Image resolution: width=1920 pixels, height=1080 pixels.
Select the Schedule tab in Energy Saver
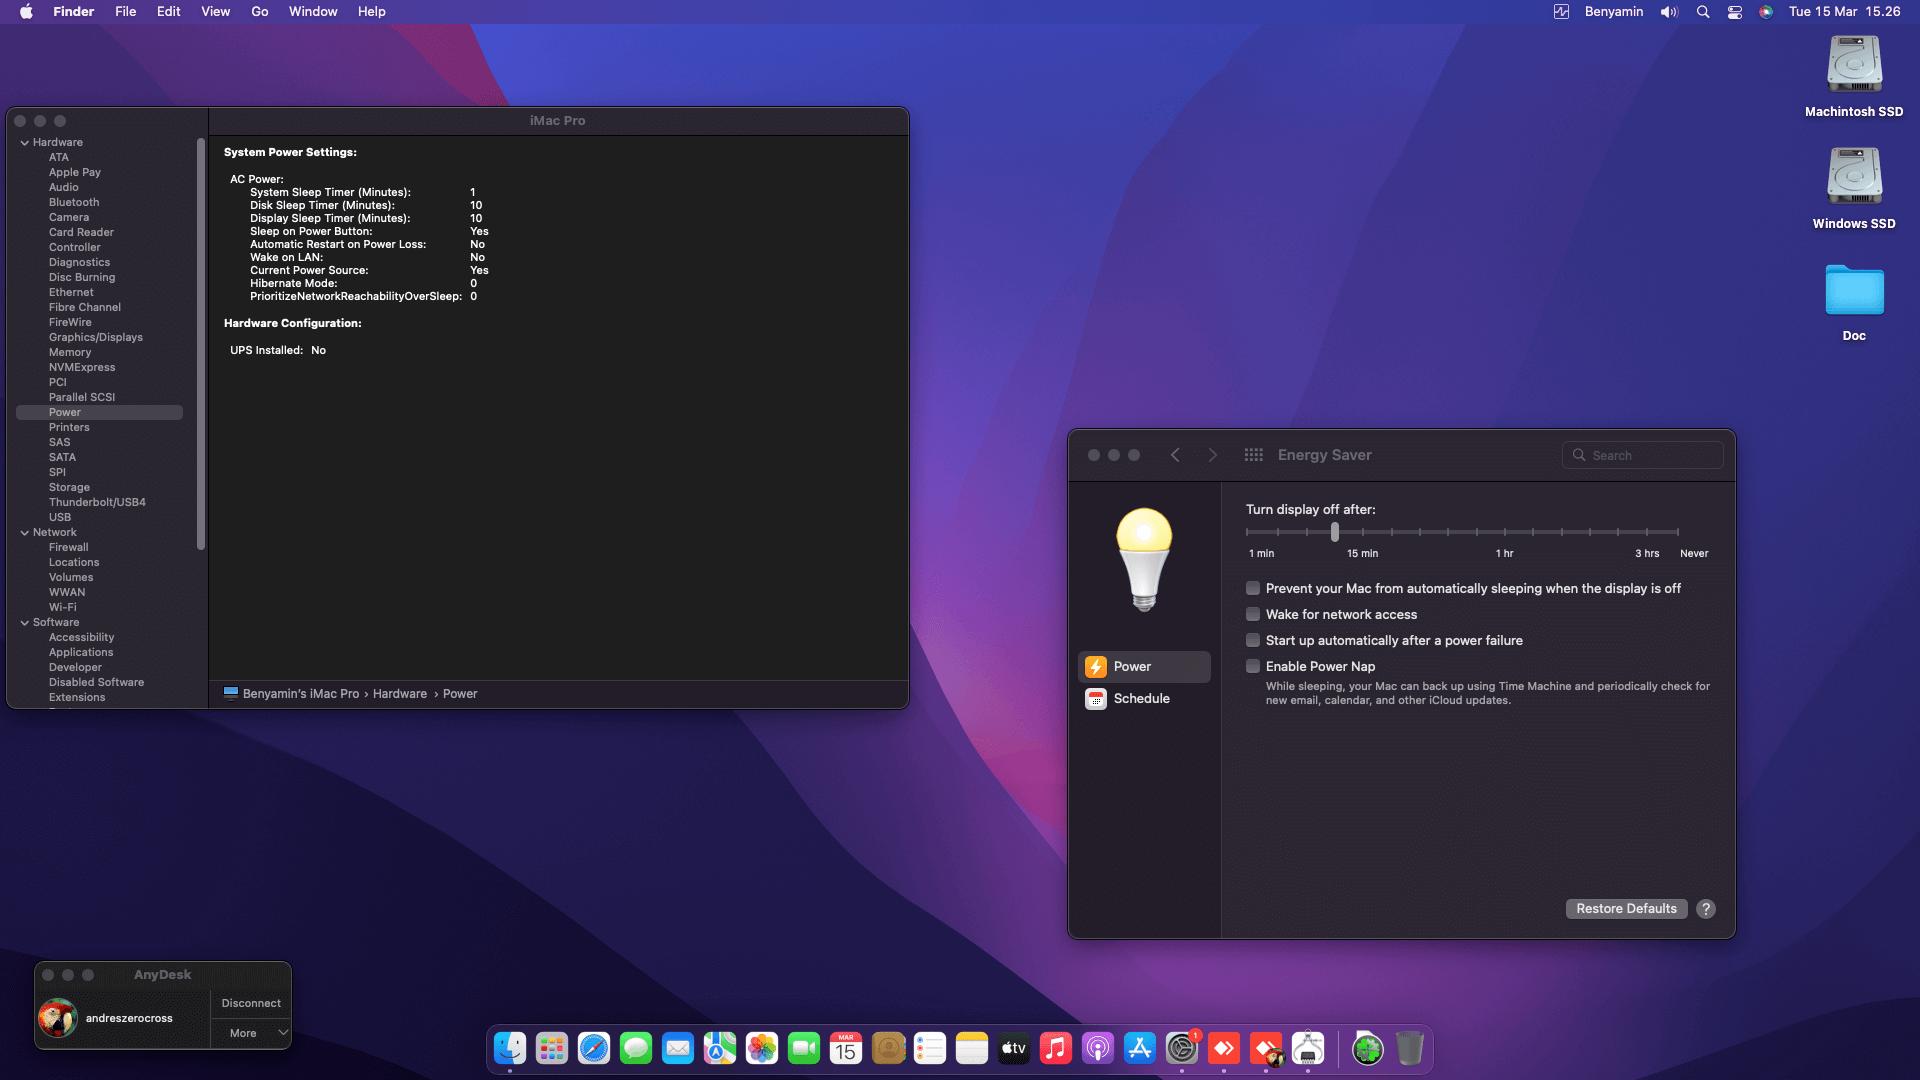tap(1143, 699)
